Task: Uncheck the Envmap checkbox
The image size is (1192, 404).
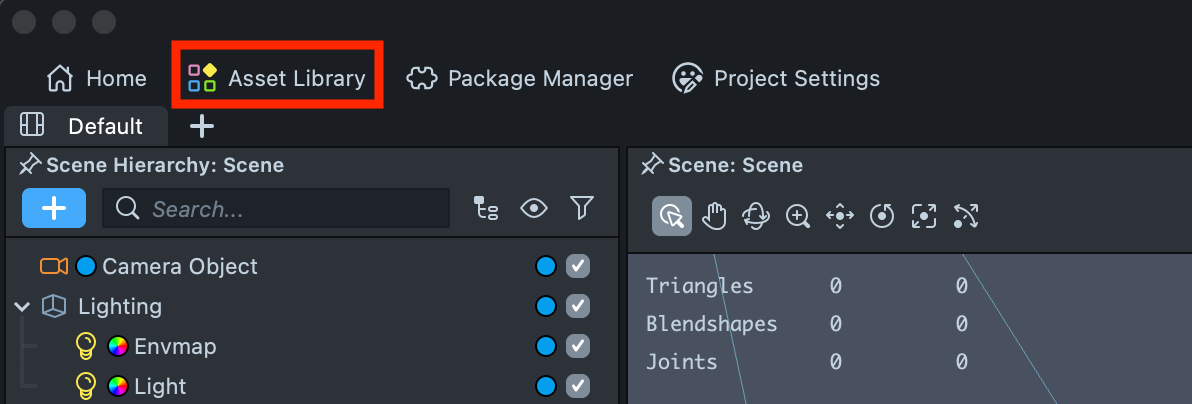Action: (x=578, y=346)
